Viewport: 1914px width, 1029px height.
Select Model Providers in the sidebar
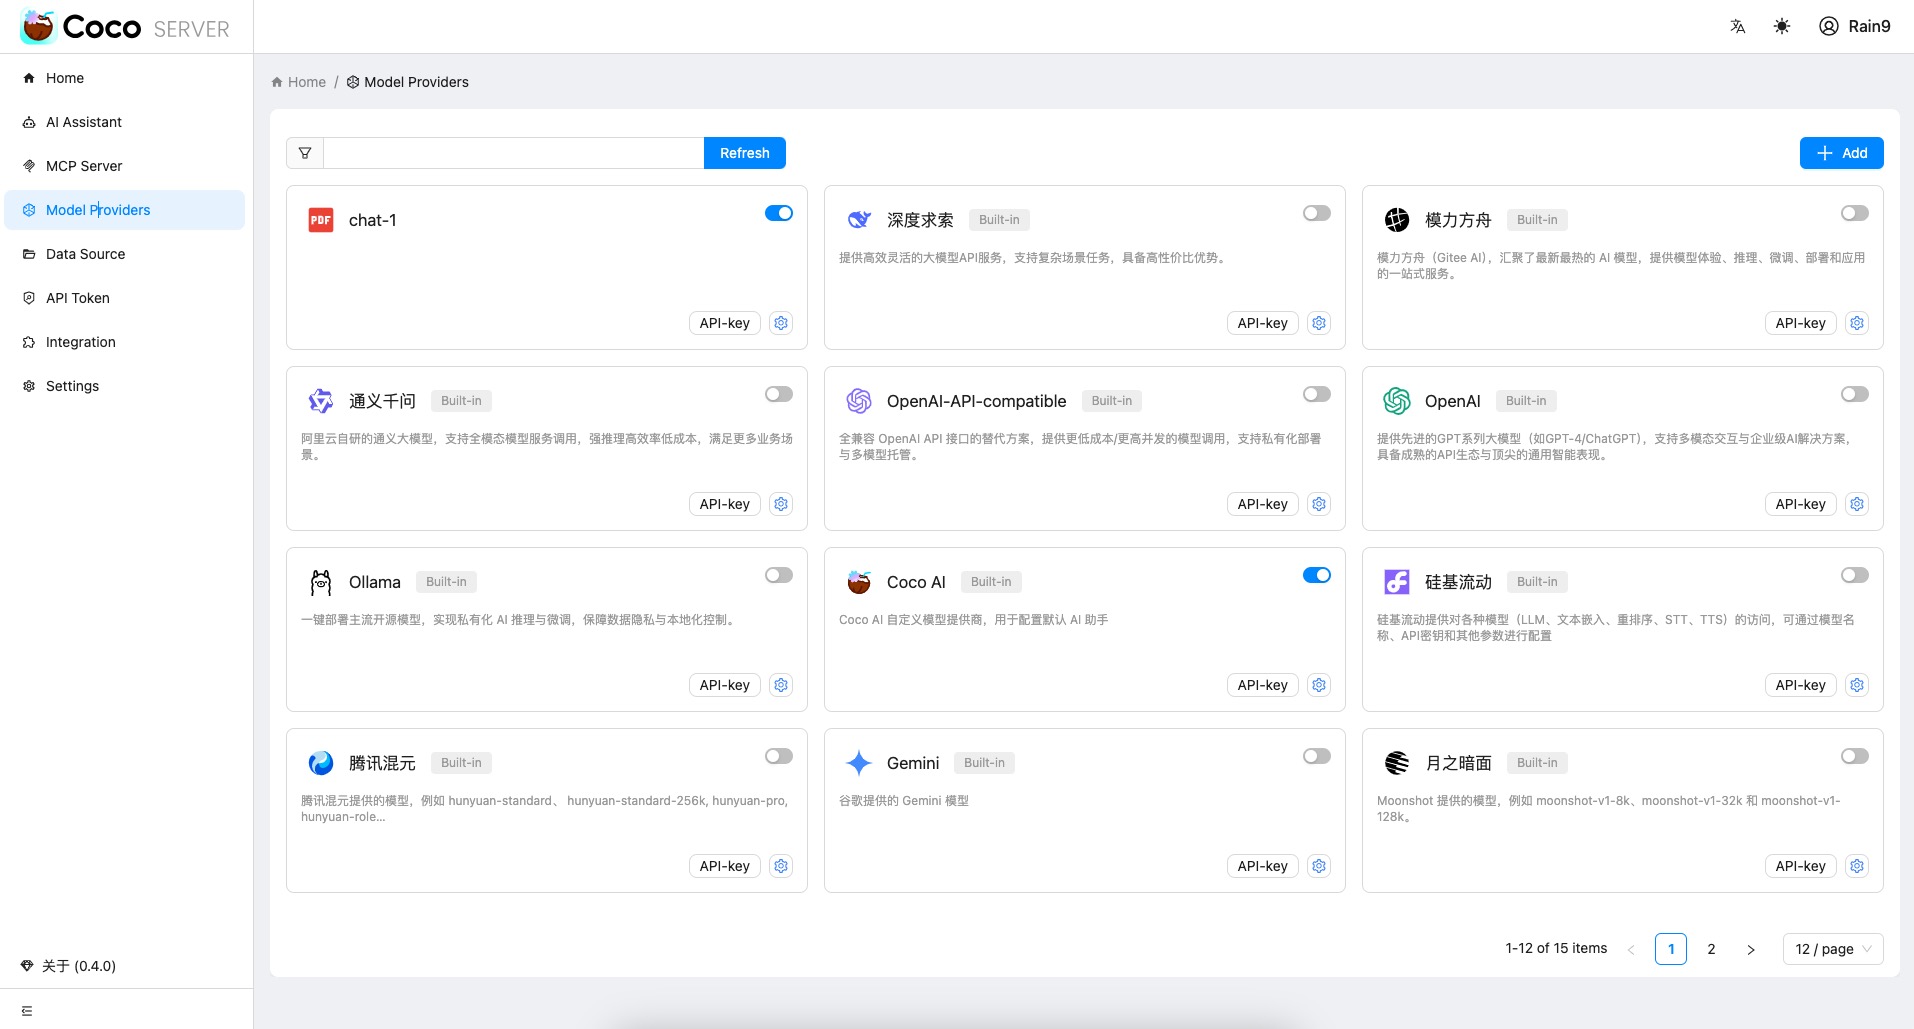coord(125,210)
